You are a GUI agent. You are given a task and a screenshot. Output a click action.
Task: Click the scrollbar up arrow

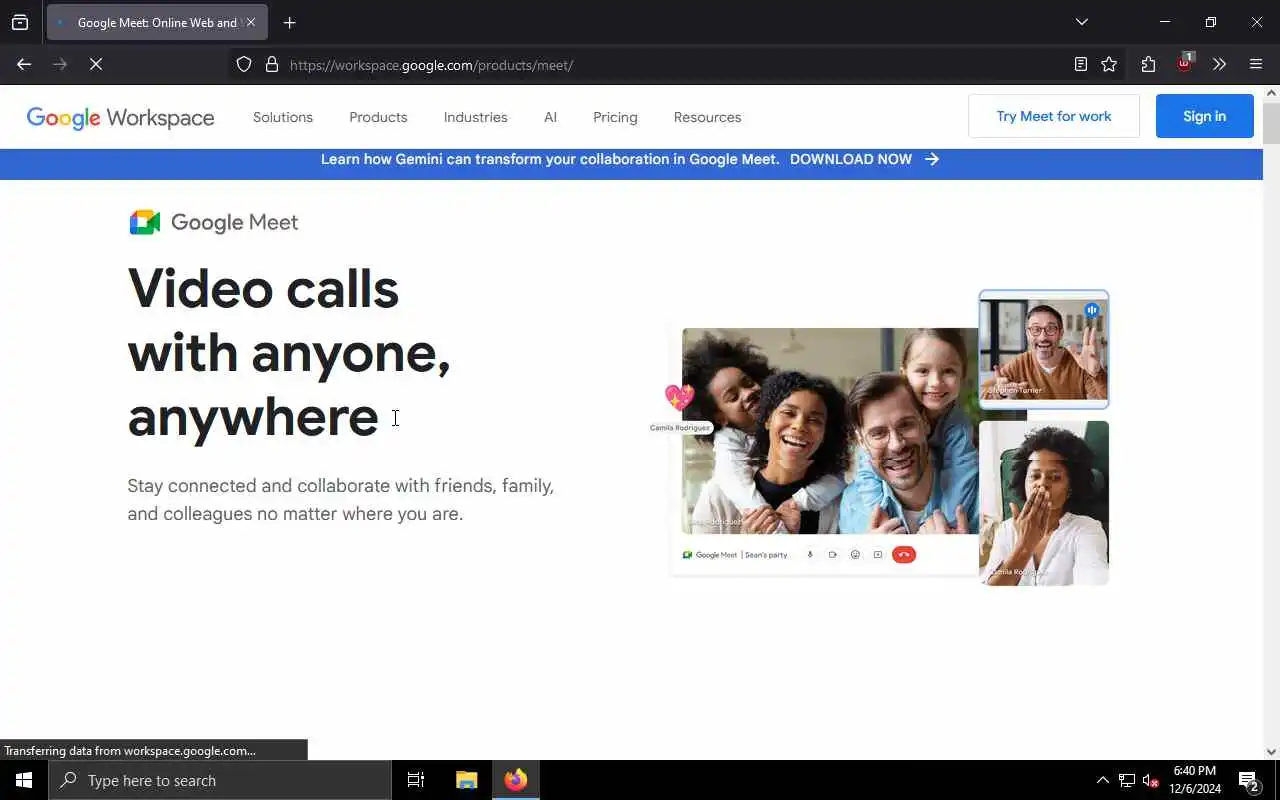(1271, 93)
